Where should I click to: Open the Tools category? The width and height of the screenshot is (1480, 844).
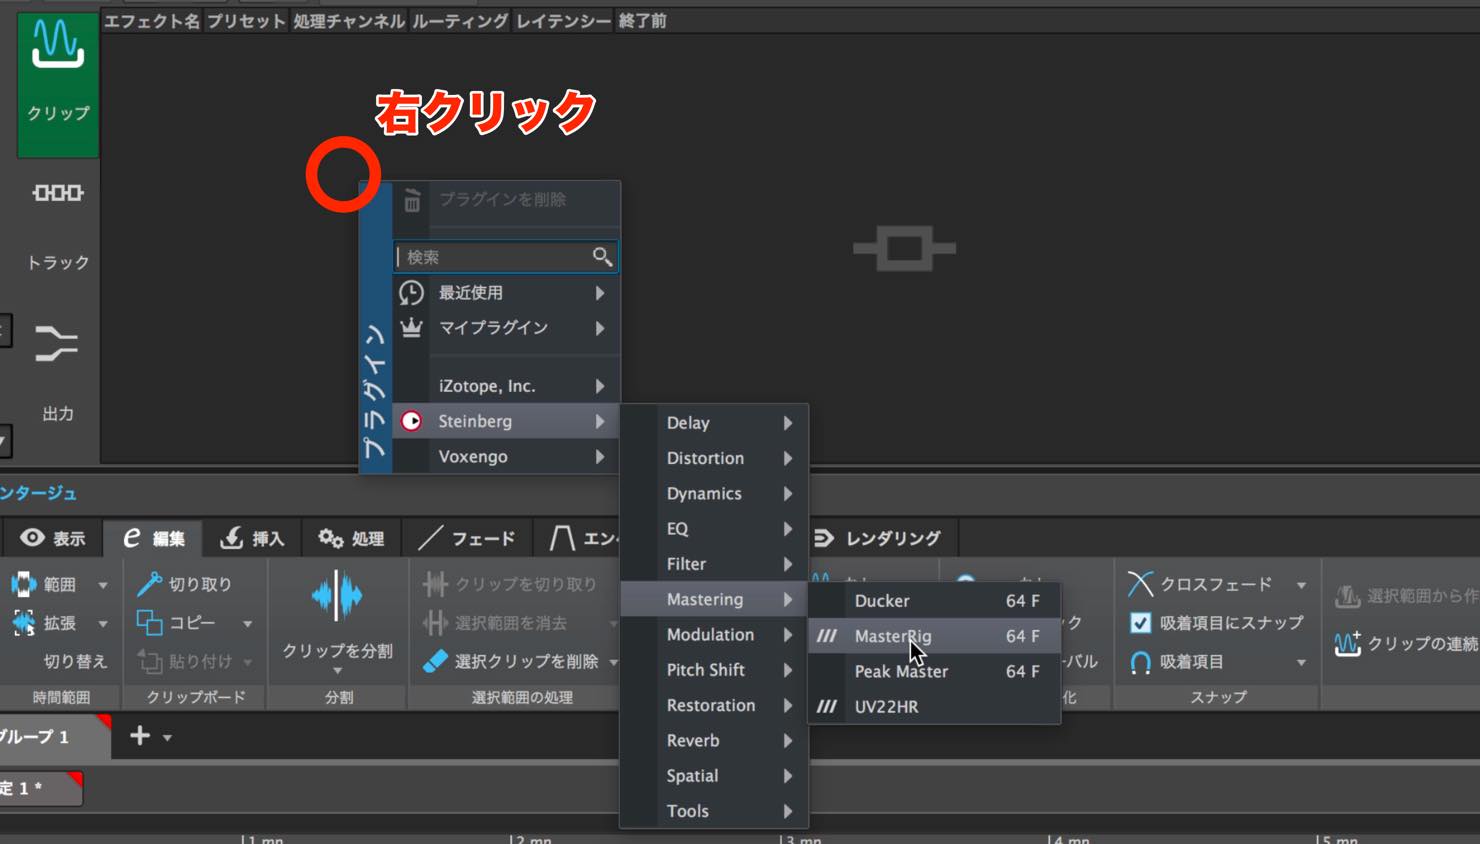click(x=714, y=811)
